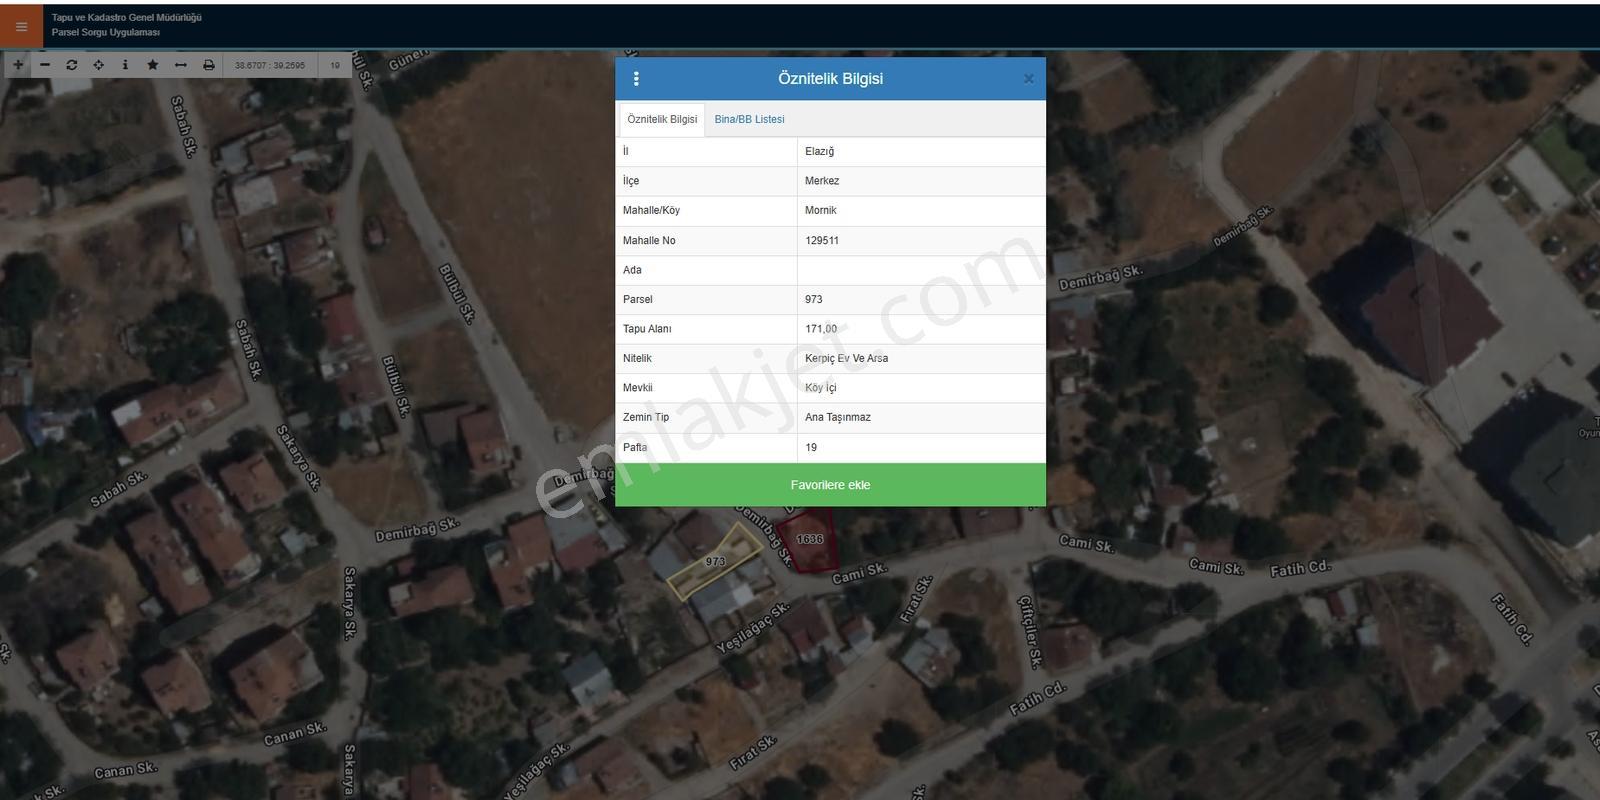Select the Öznitelik Bilgisi tab
Image resolution: width=1600 pixels, height=800 pixels.
point(662,119)
